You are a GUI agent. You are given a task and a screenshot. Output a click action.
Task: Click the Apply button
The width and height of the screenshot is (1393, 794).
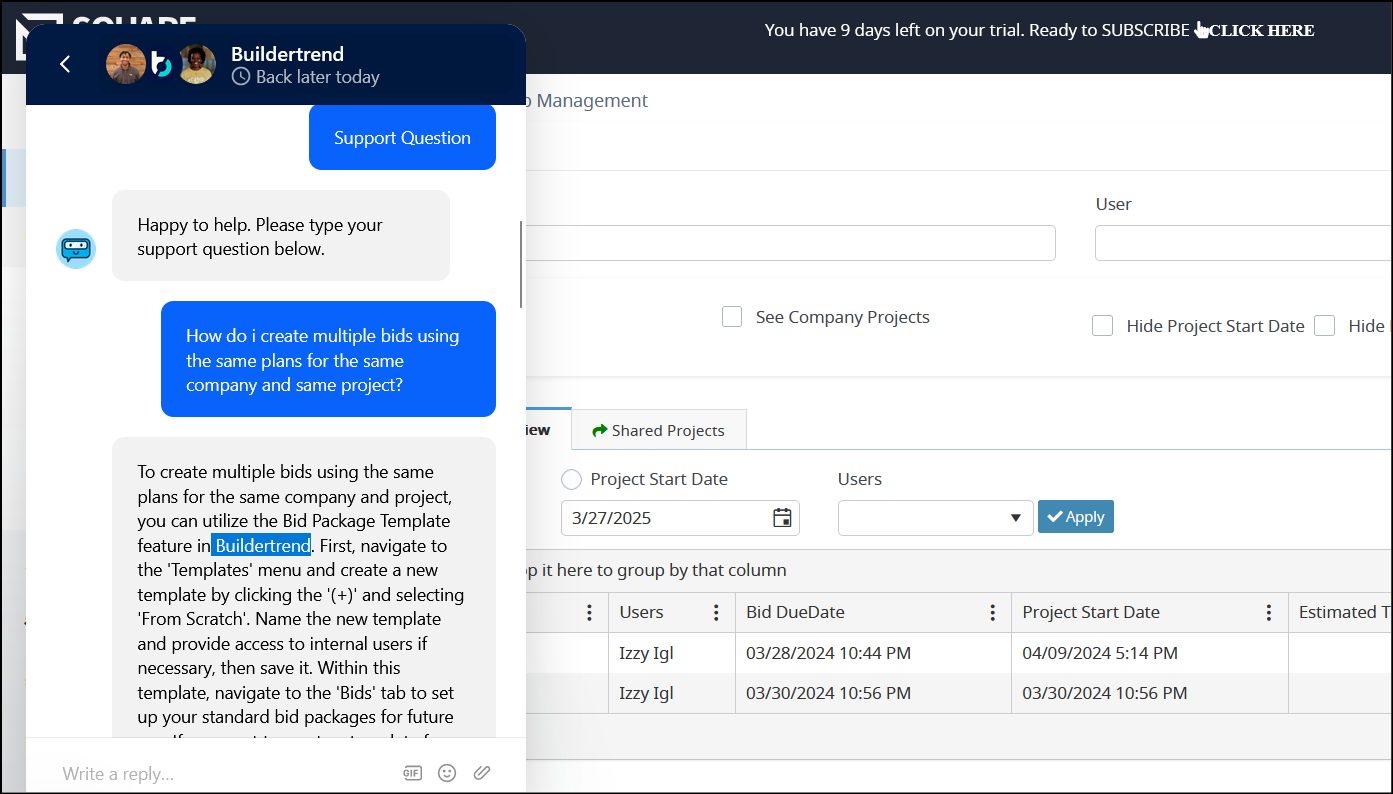coord(1075,517)
